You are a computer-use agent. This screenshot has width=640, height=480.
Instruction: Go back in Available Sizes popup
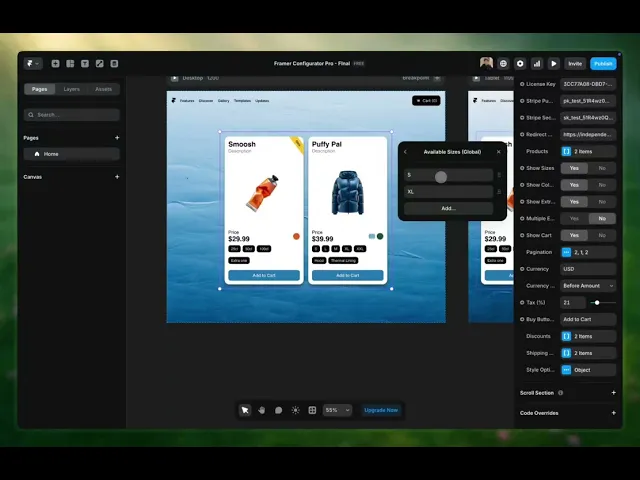click(405, 152)
